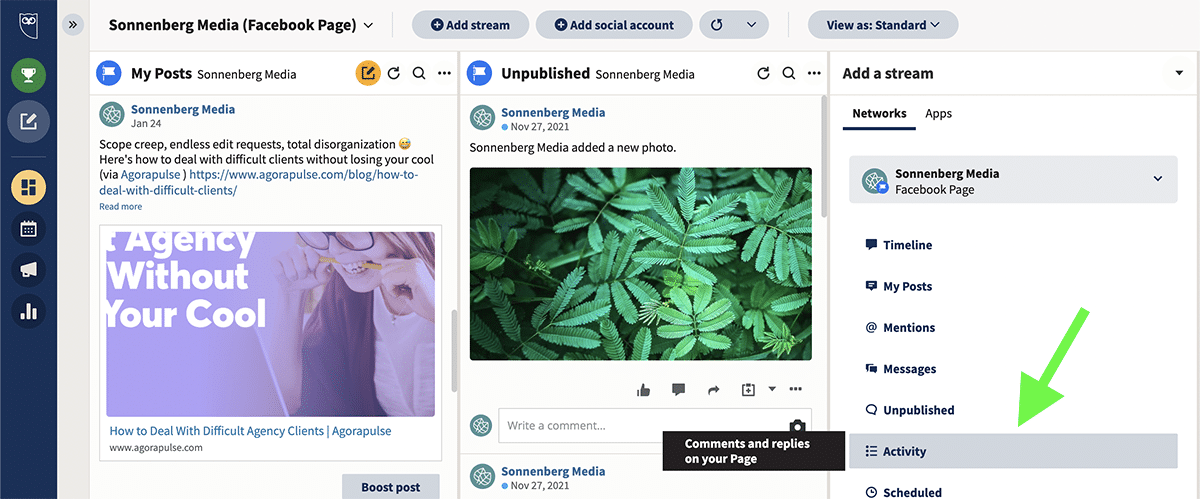
Task: Open the Agorapulse mention link
Action: pos(150,174)
